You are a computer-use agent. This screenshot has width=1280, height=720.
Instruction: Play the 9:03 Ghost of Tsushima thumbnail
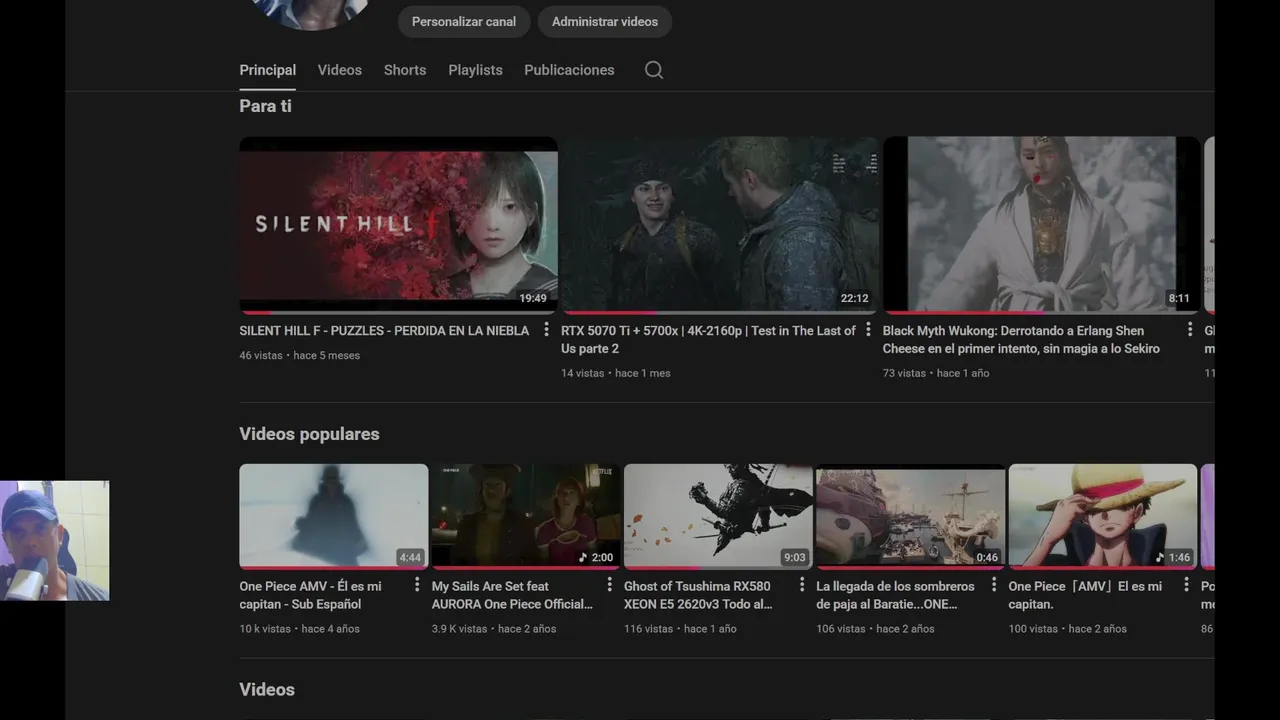[718, 516]
